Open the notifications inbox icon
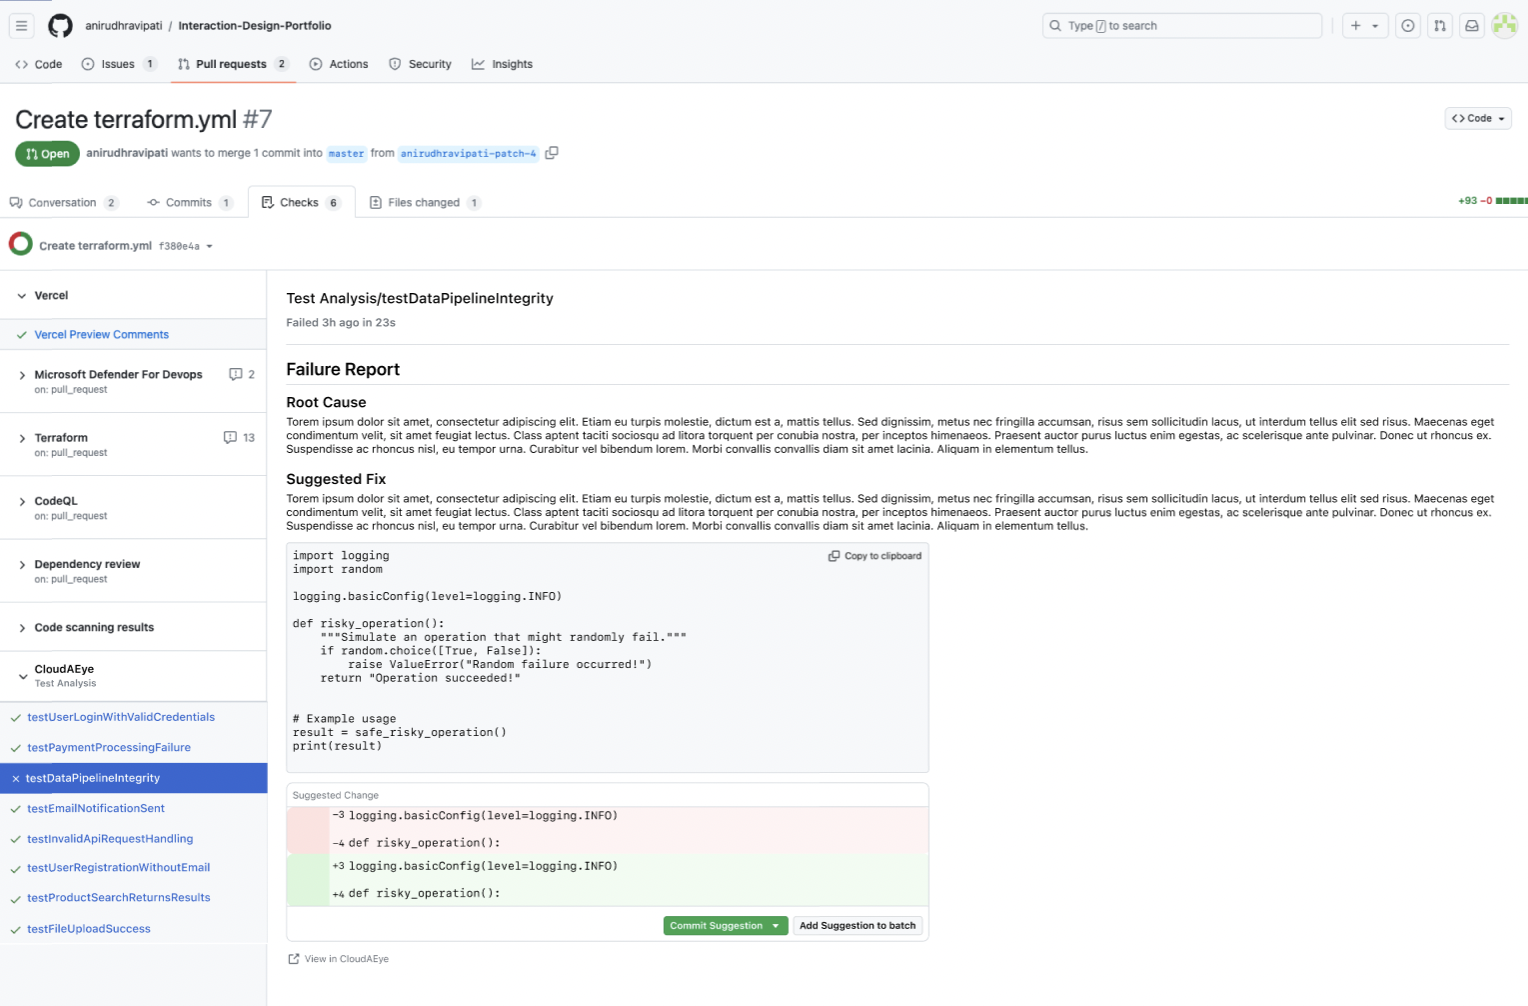Image resolution: width=1528 pixels, height=1006 pixels. click(x=1472, y=26)
